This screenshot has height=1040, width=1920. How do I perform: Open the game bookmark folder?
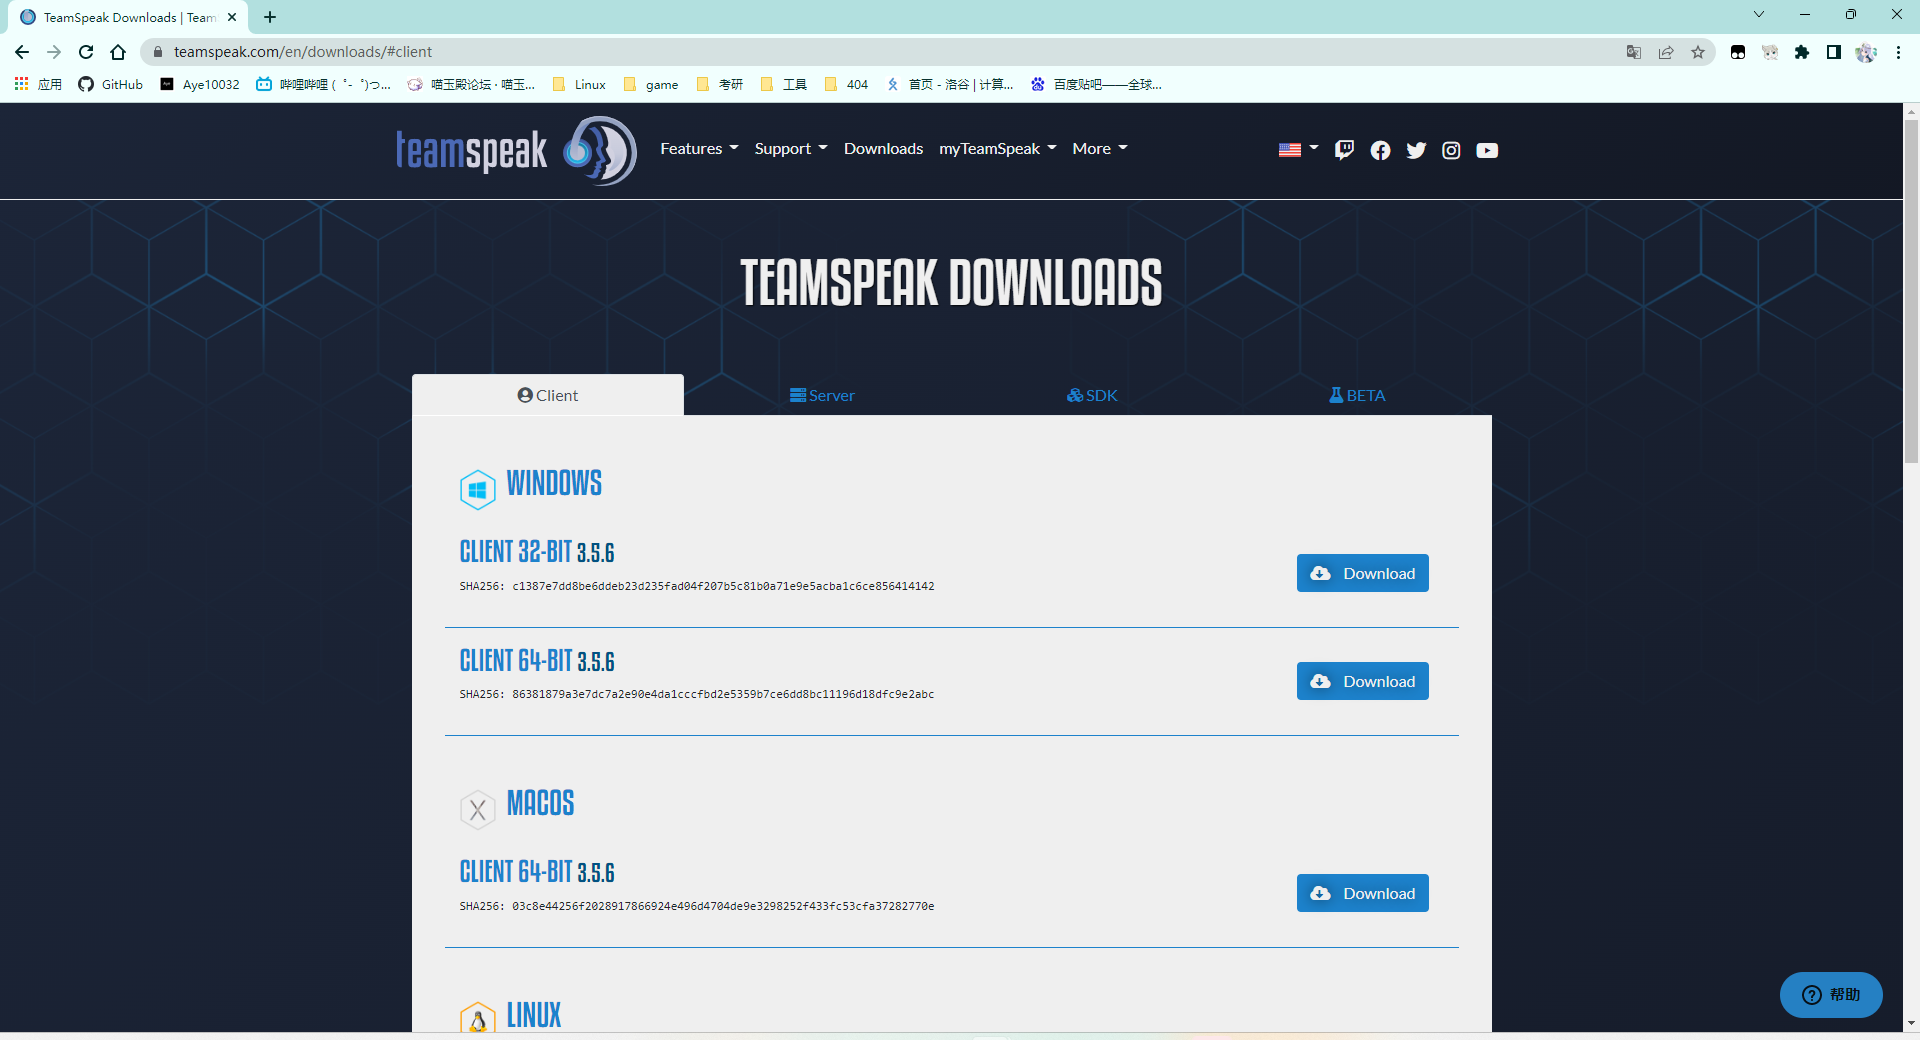pos(650,84)
